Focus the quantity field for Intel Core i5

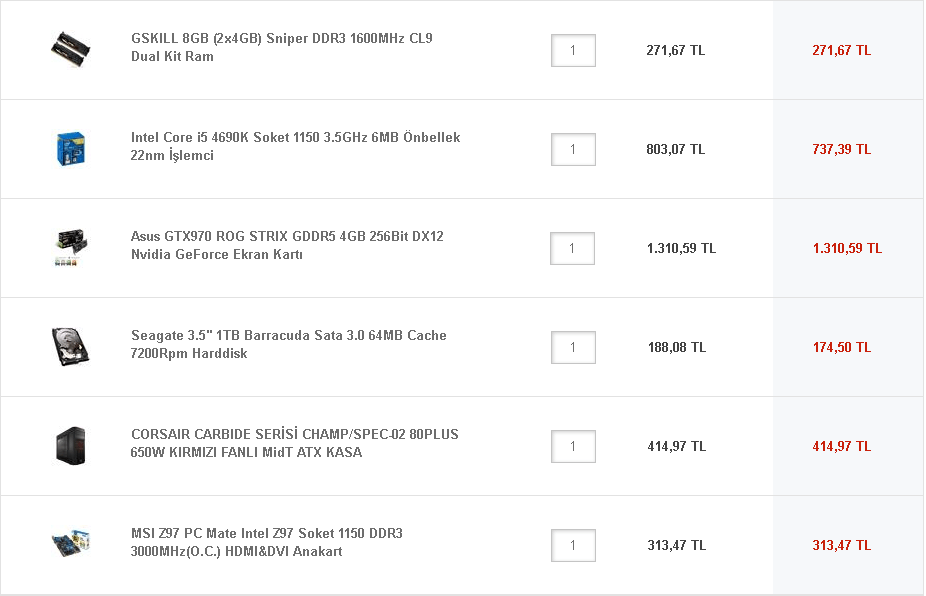pos(573,149)
